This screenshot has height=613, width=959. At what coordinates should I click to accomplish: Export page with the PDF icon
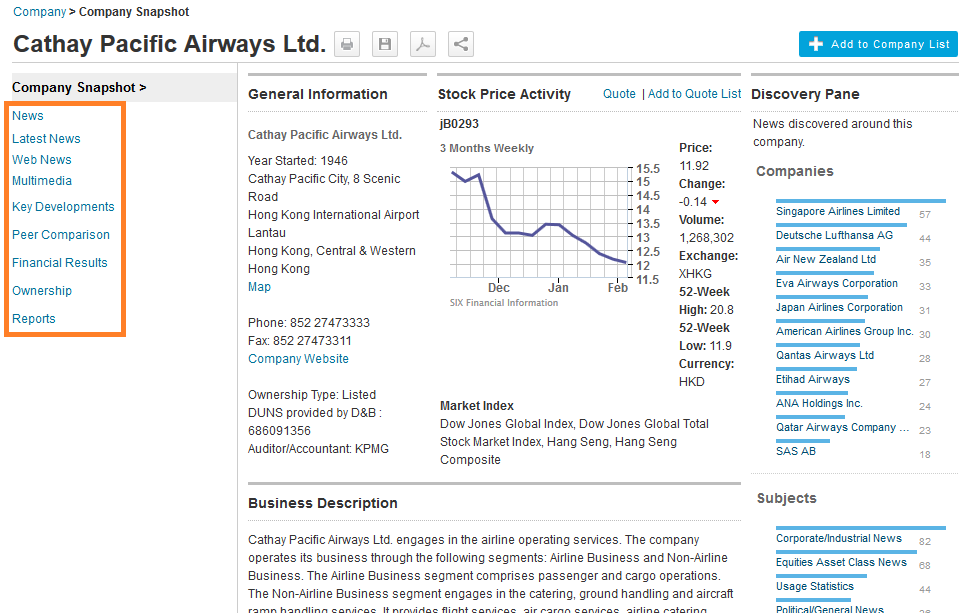tap(423, 44)
